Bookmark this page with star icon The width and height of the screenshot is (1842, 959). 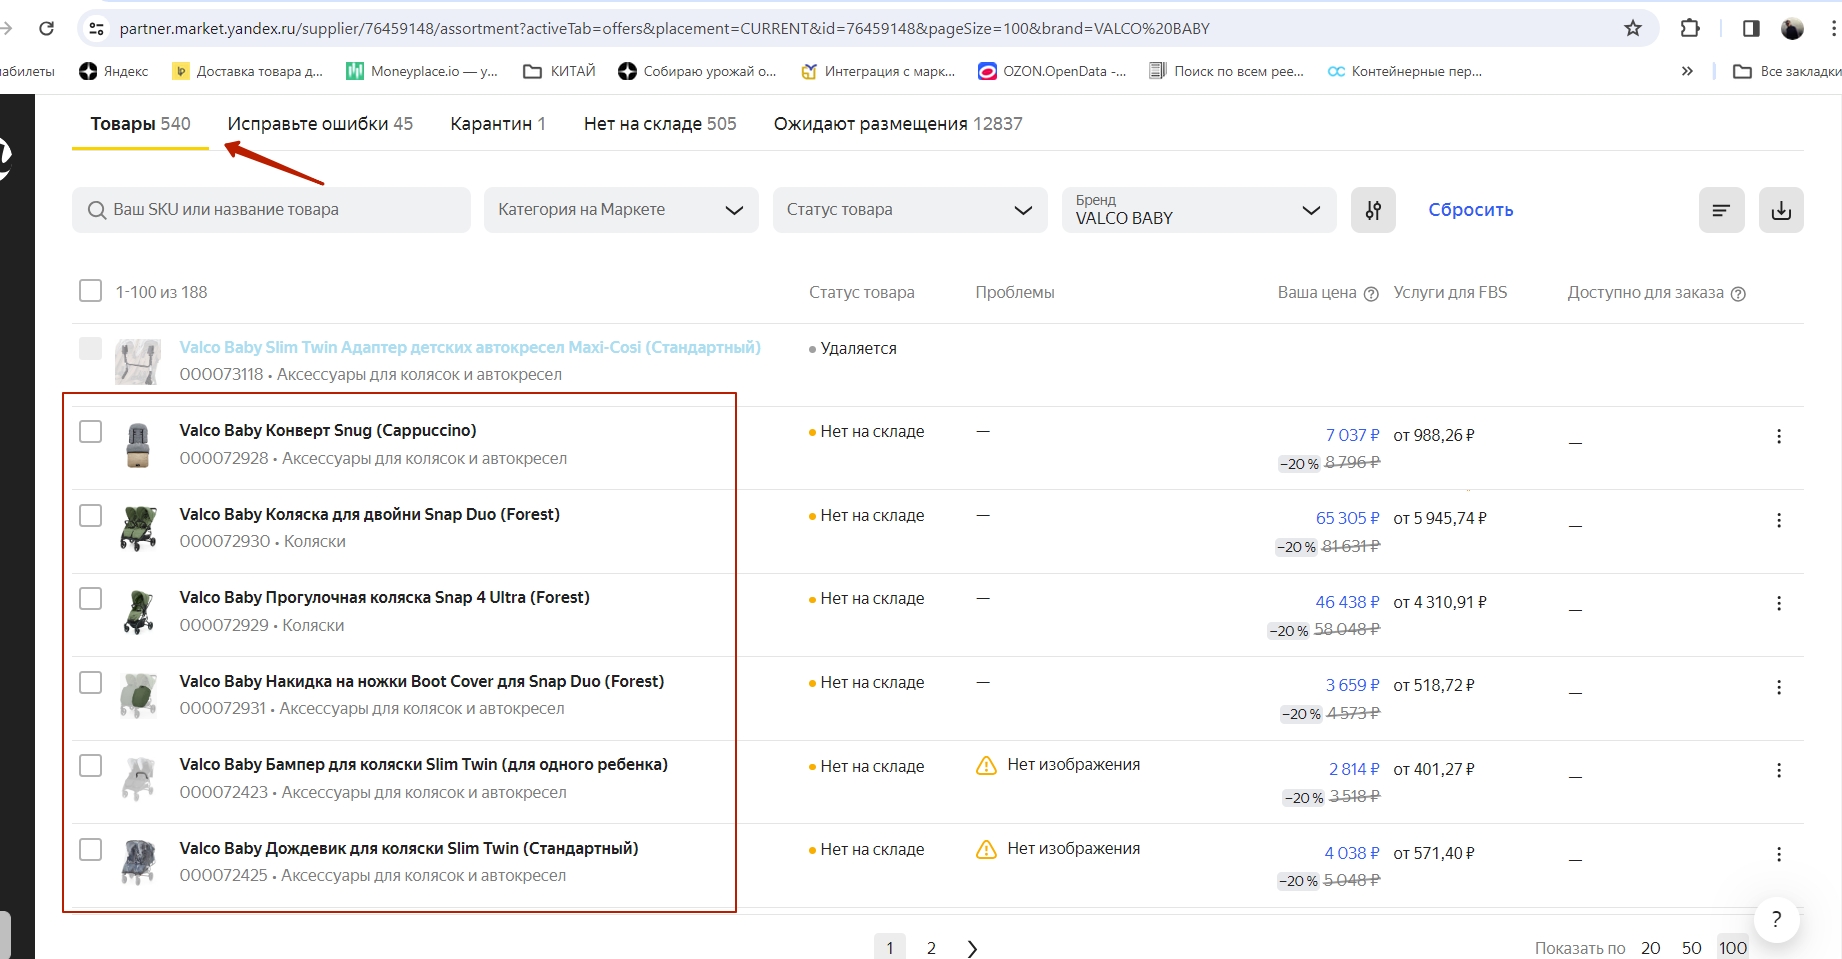pyautogui.click(x=1633, y=28)
